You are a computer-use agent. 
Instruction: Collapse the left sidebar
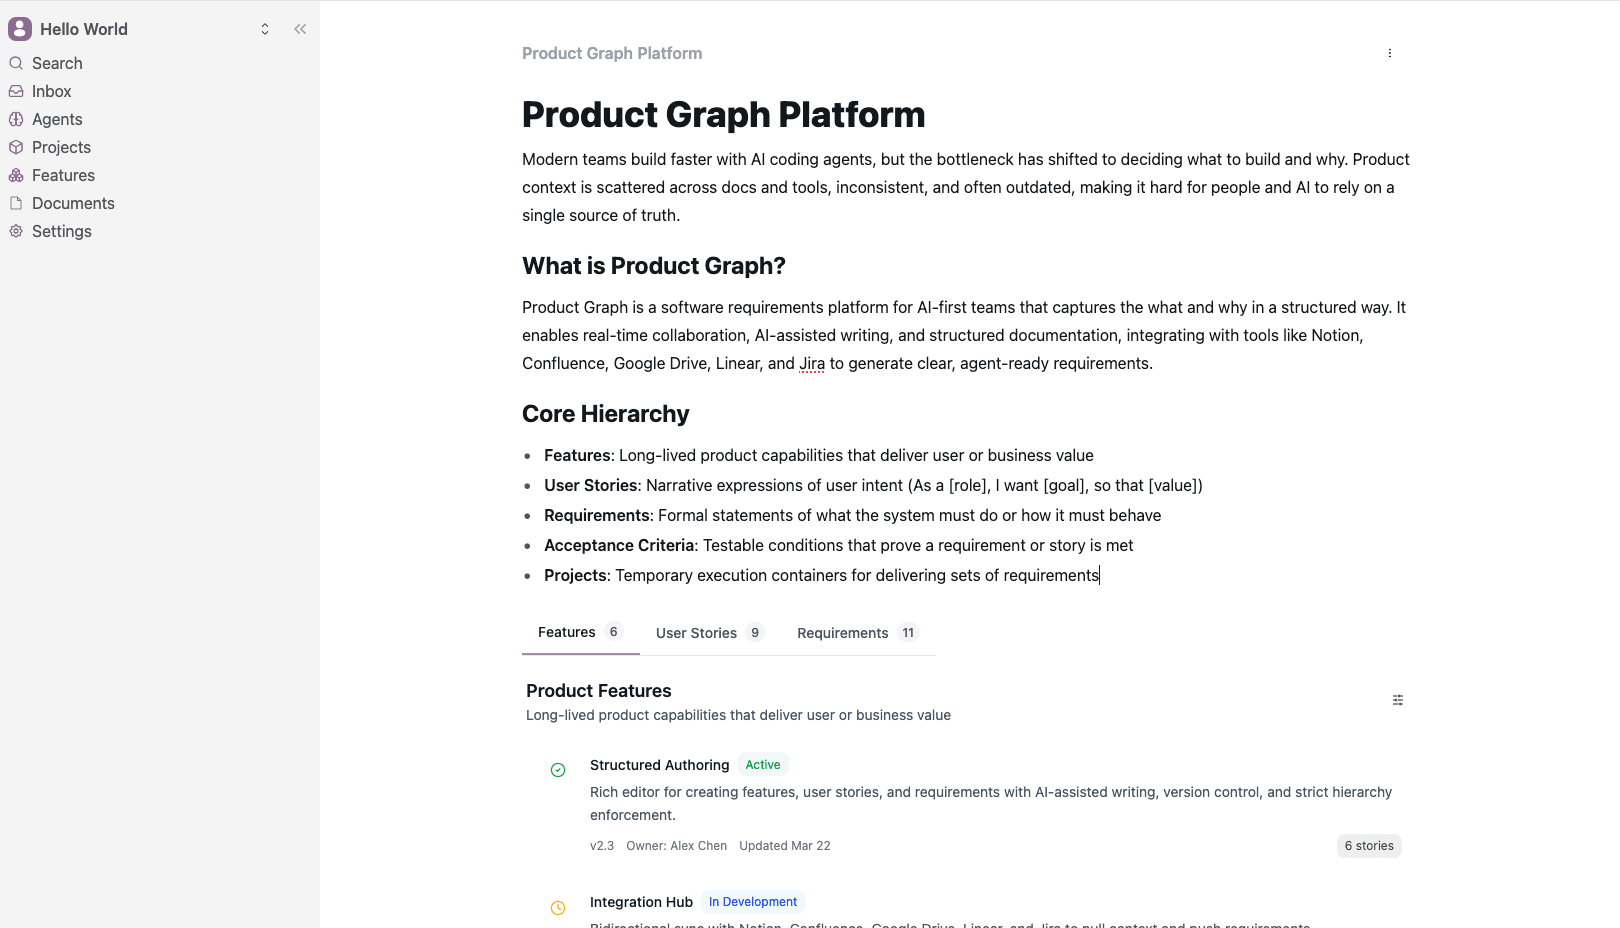(x=299, y=28)
